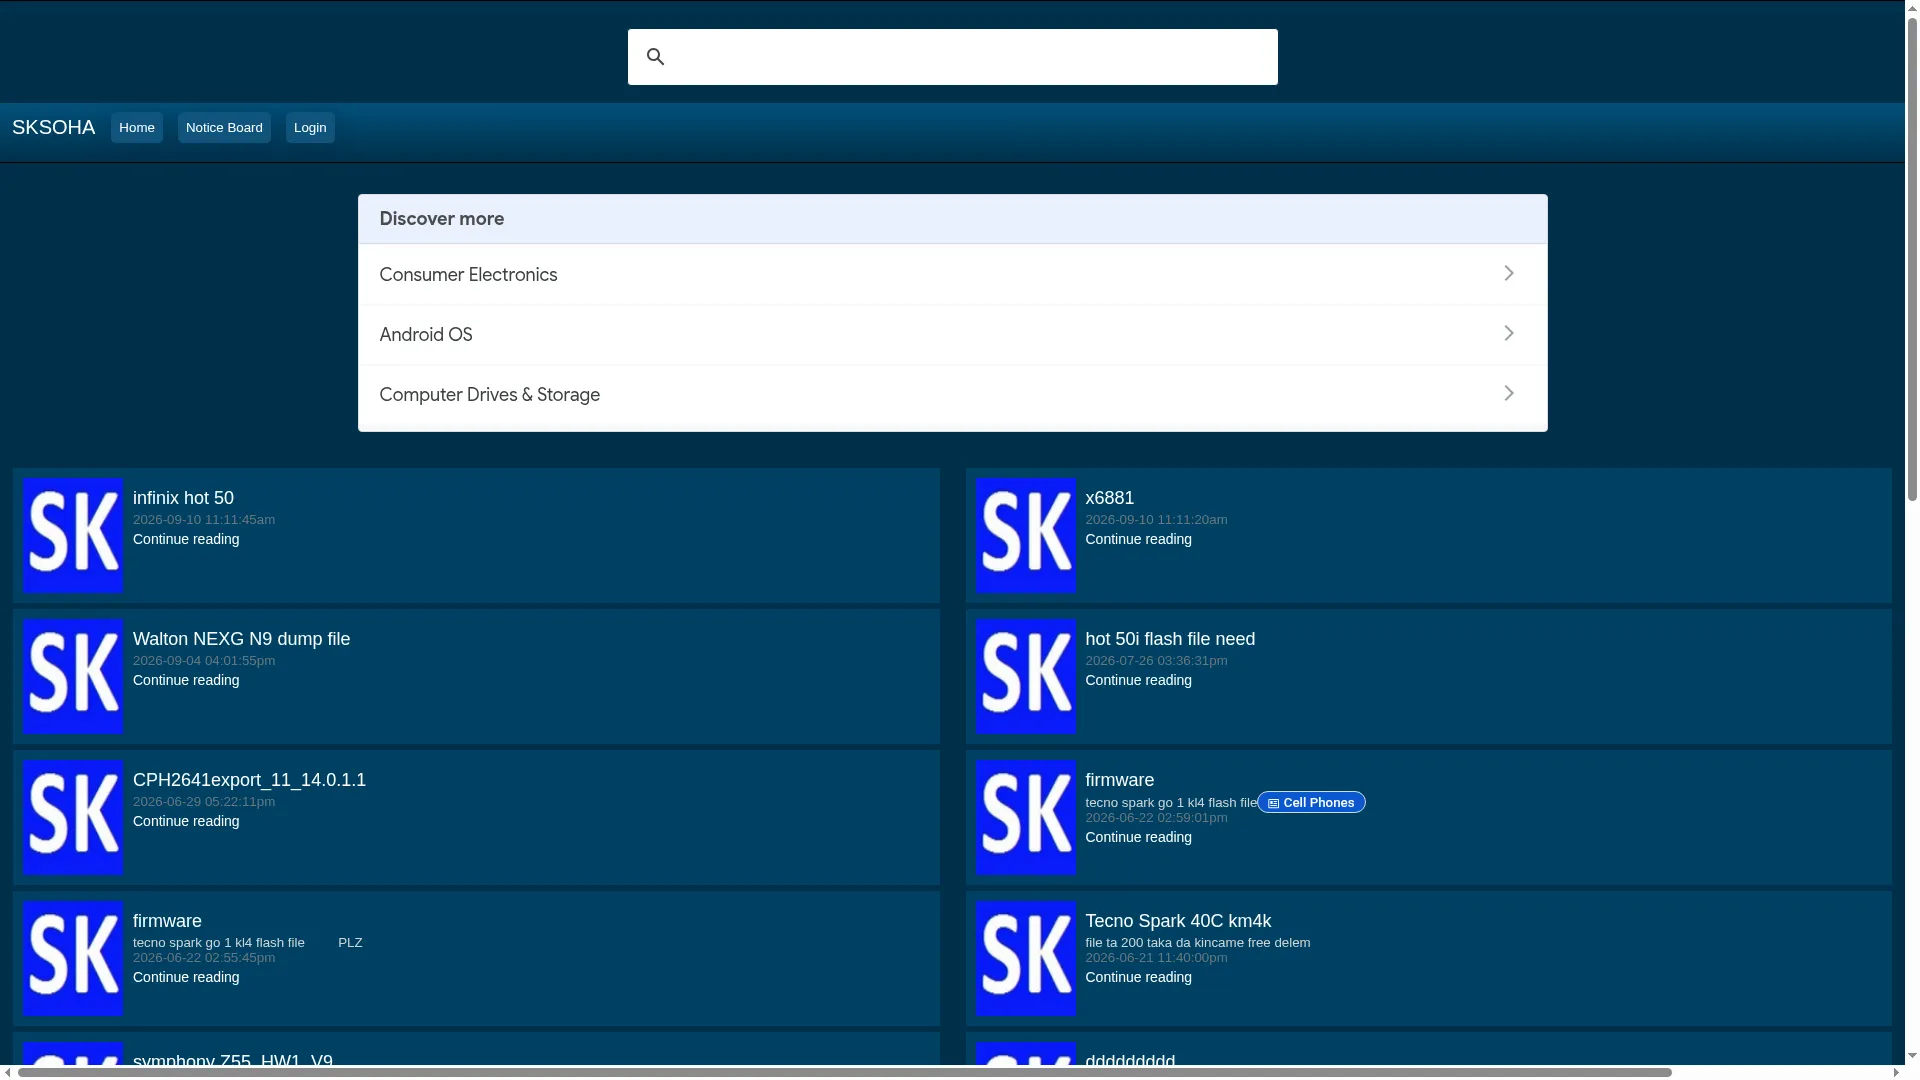The height and width of the screenshot is (1080, 1920).
Task: Open hot 50i flash file need title
Action: [1170, 639]
